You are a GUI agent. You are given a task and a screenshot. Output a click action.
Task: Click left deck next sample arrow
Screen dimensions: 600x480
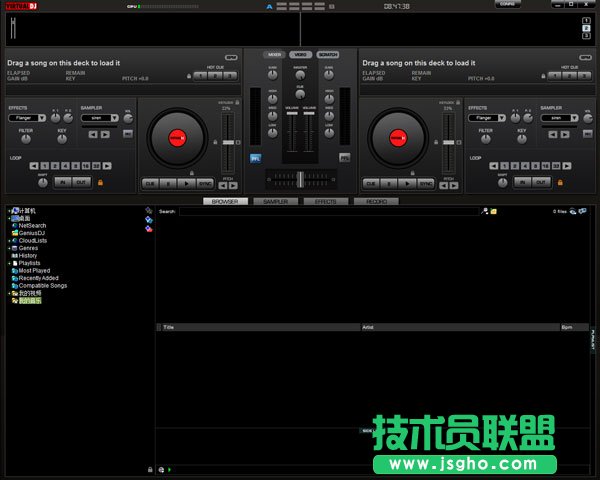pyautogui.click(x=105, y=134)
